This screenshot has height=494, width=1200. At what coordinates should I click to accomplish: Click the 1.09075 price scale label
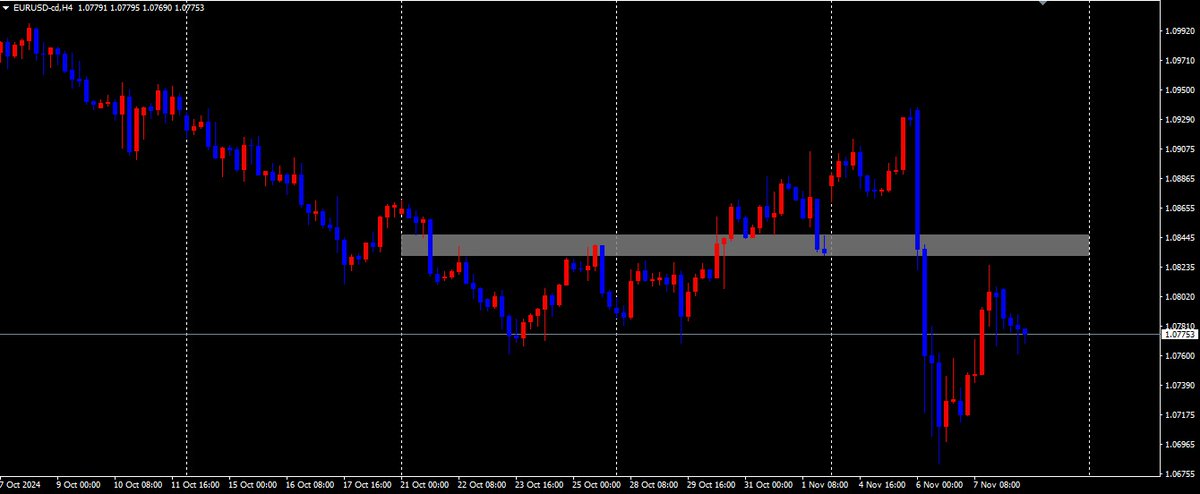click(1180, 149)
